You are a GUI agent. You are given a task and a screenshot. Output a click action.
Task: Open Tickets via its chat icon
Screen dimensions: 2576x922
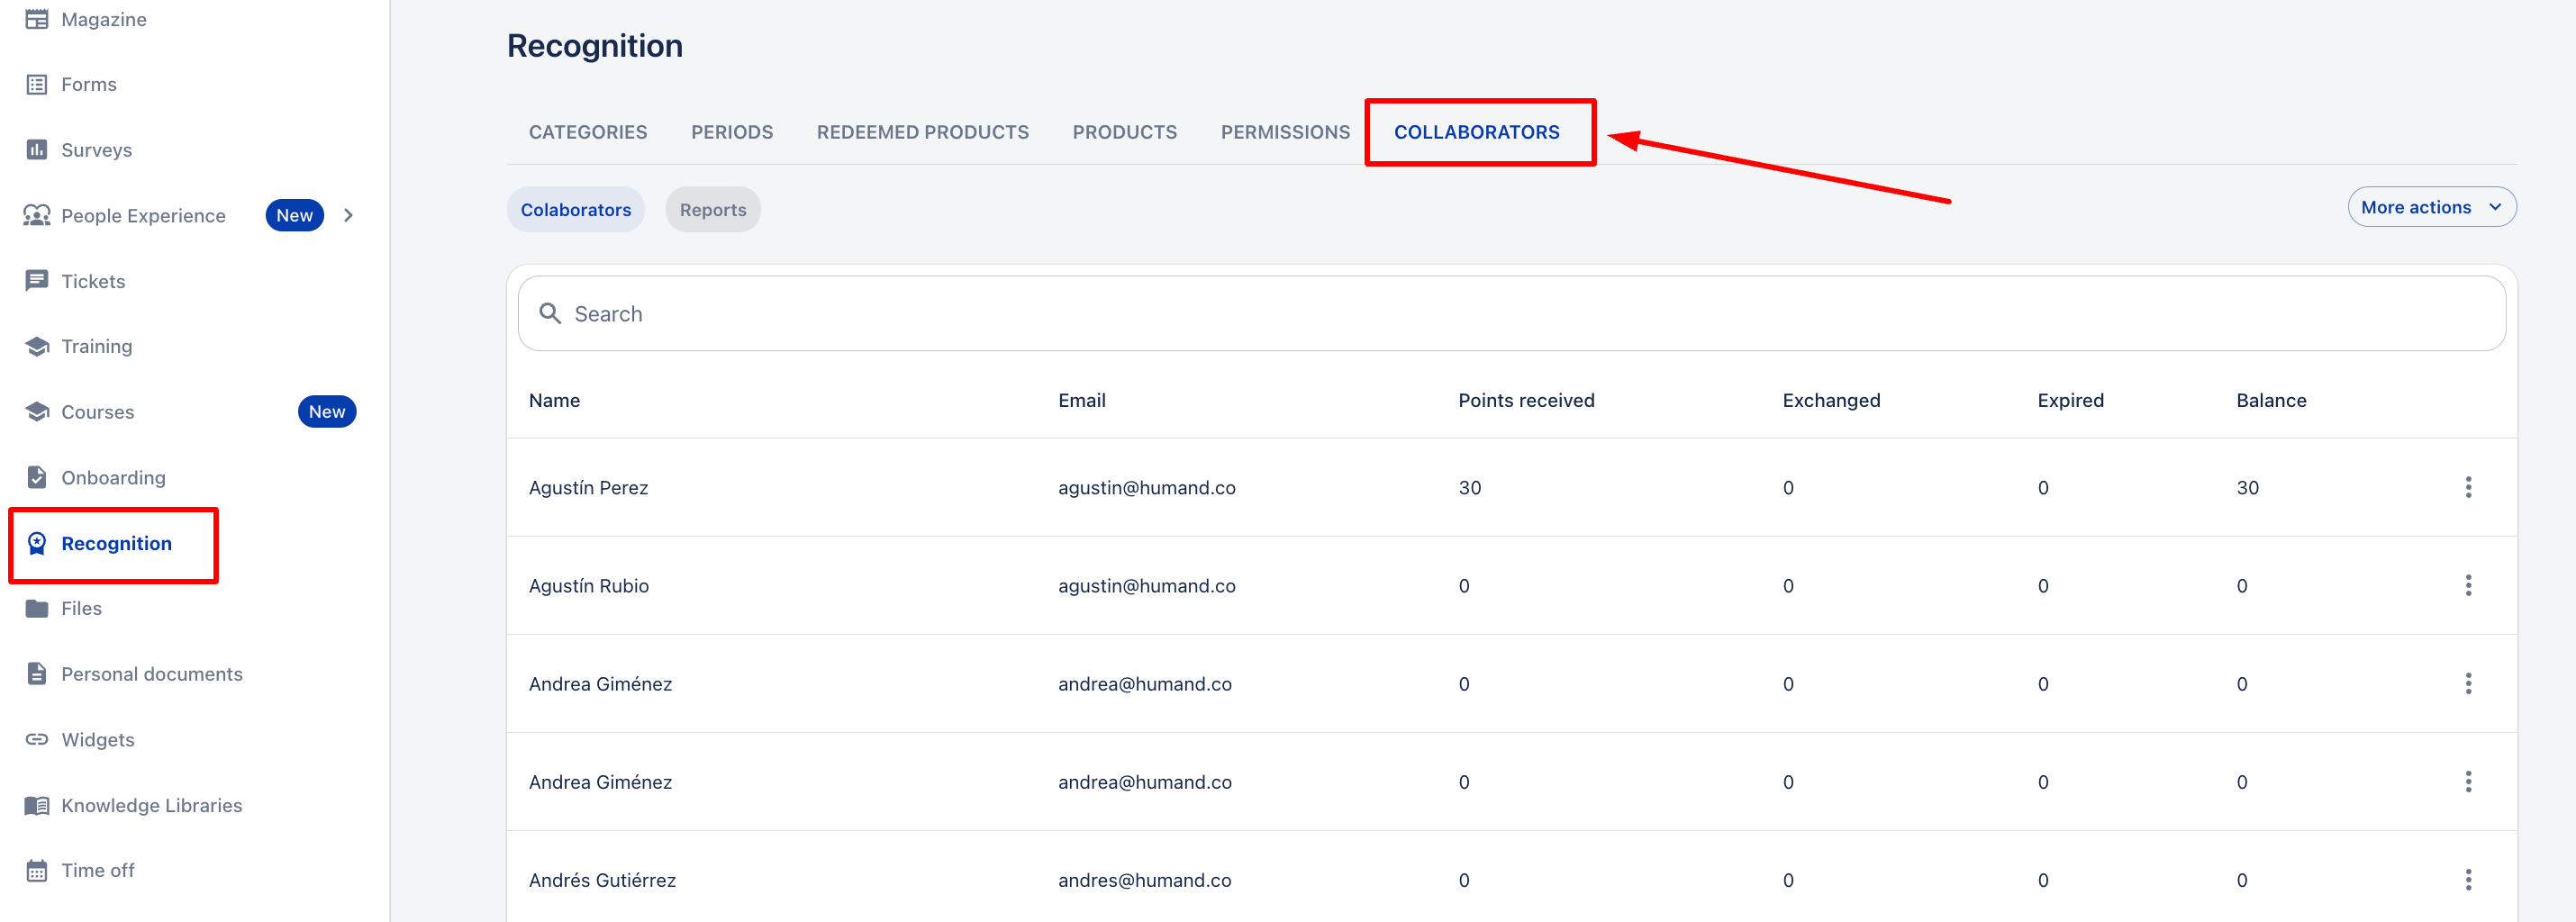point(37,281)
